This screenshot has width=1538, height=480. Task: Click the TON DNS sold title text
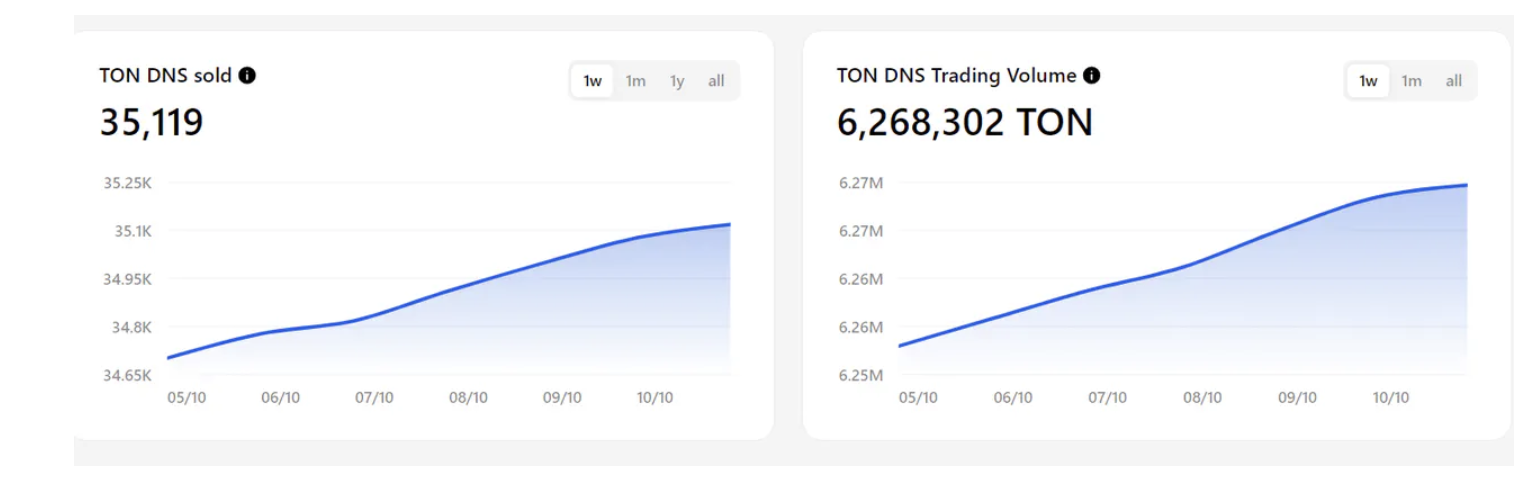coord(165,75)
